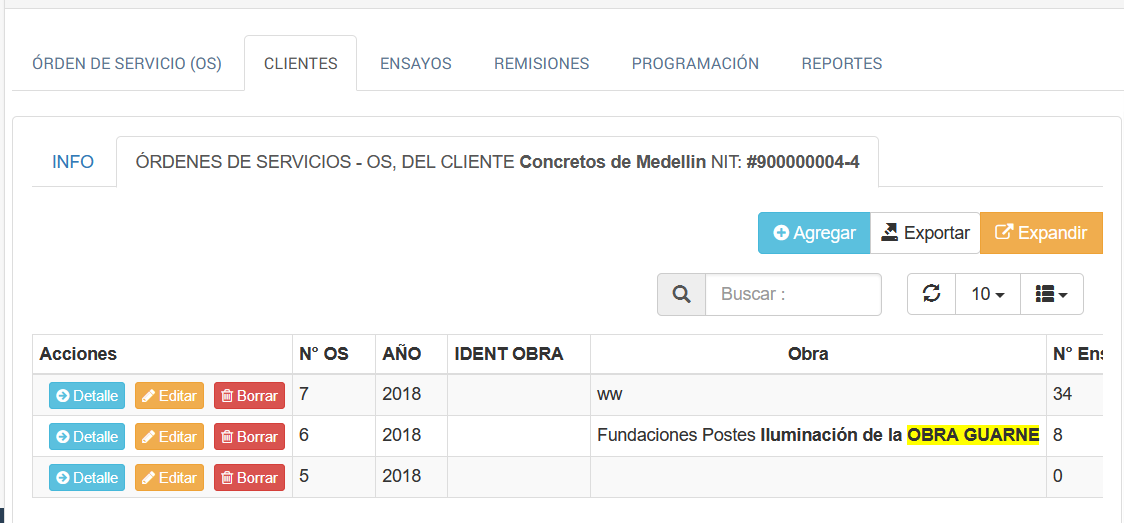Delete order number 5 with Borrar
The width and height of the screenshot is (1124, 523).
(249, 477)
